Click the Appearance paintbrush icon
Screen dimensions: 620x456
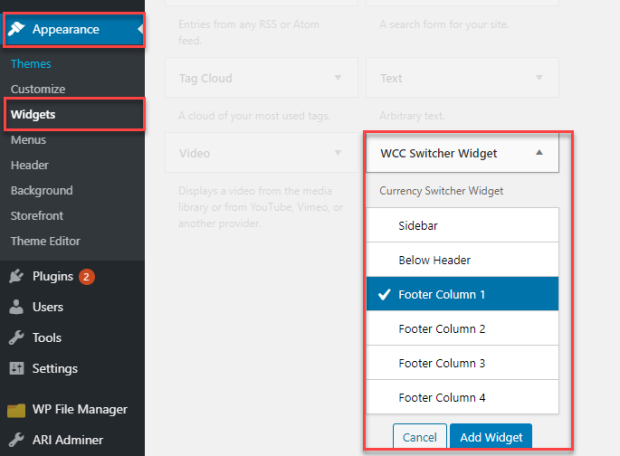tap(16, 29)
